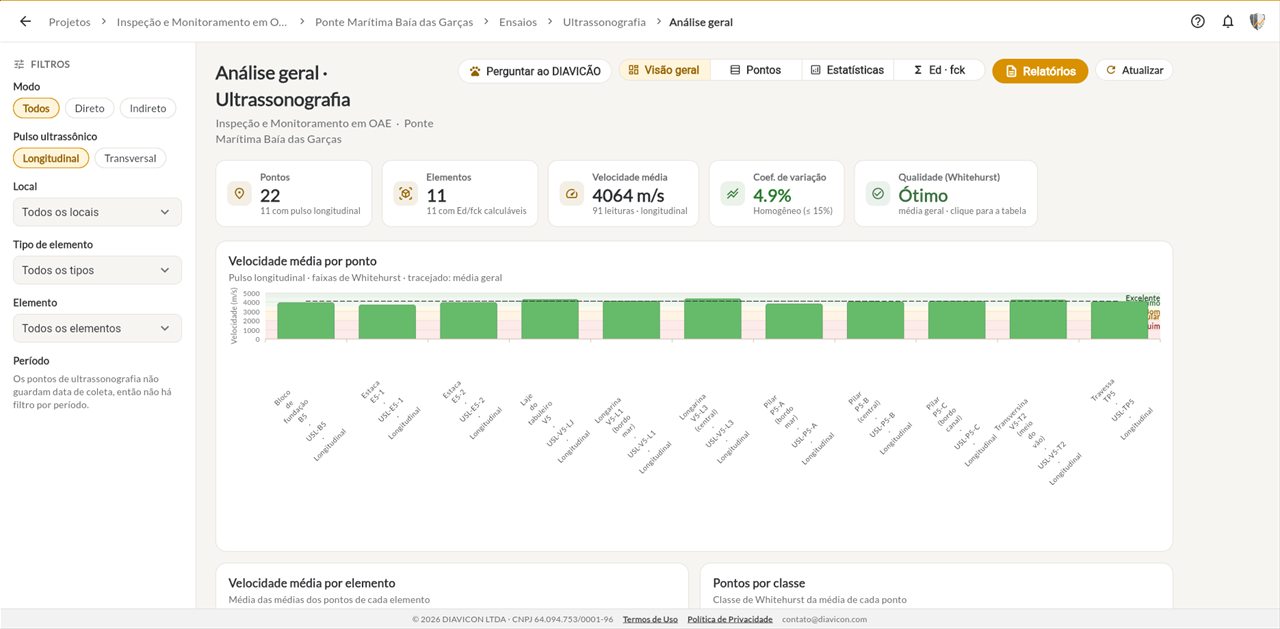Click the Pontos count 22
The height and width of the screenshot is (629, 1280).
tap(270, 195)
